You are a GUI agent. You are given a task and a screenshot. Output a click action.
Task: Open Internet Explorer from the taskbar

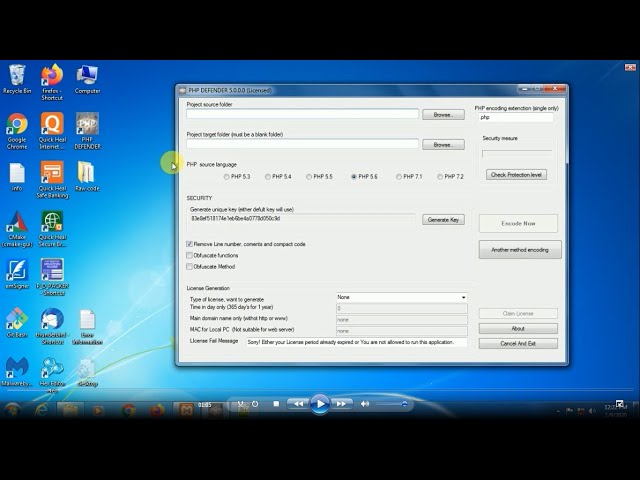[41, 409]
